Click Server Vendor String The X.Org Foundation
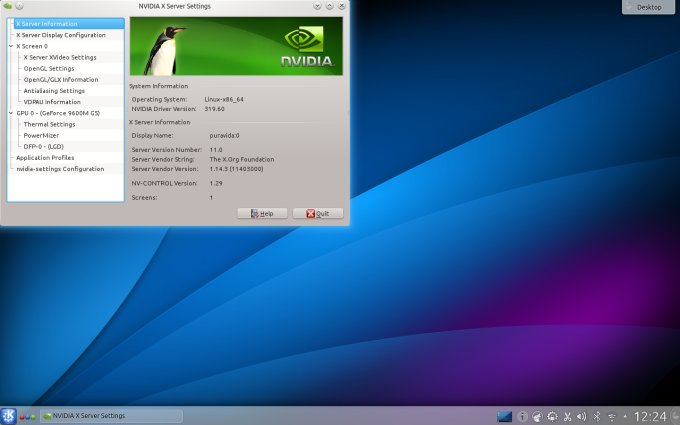This screenshot has width=680, height=425. [242, 159]
